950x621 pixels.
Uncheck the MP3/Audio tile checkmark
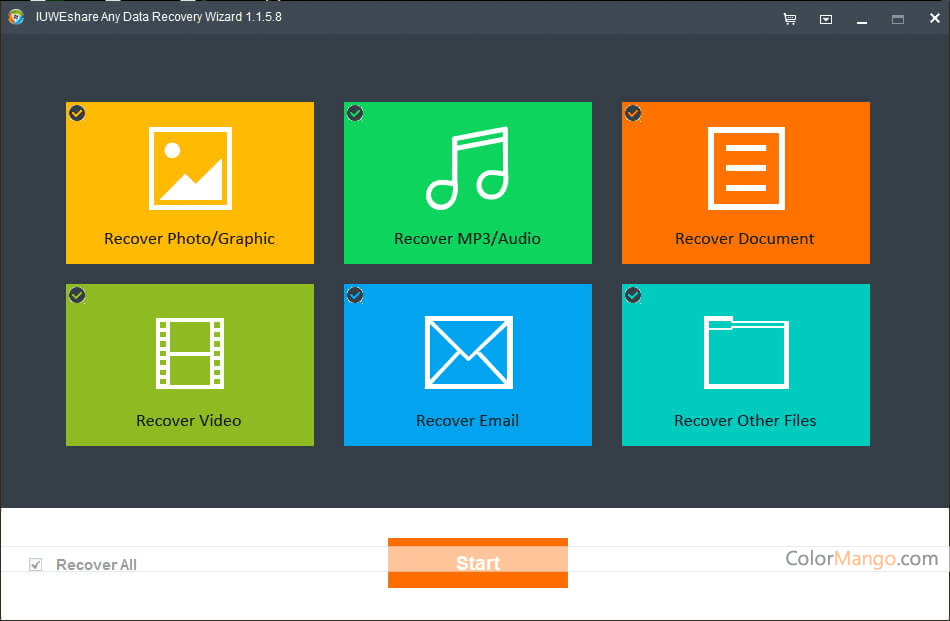[355, 113]
